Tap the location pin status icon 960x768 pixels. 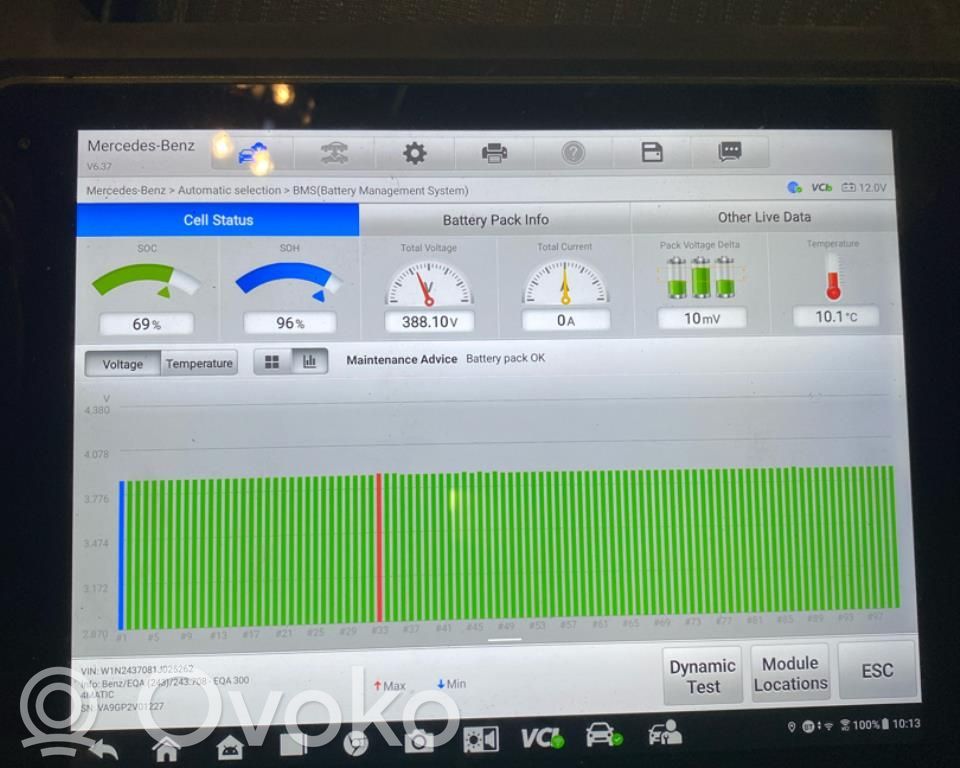(x=792, y=727)
